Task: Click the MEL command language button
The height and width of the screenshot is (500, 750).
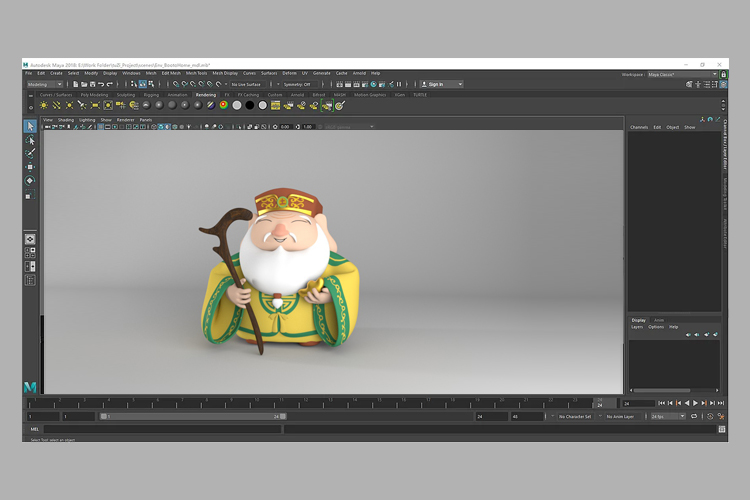Action: (34, 429)
